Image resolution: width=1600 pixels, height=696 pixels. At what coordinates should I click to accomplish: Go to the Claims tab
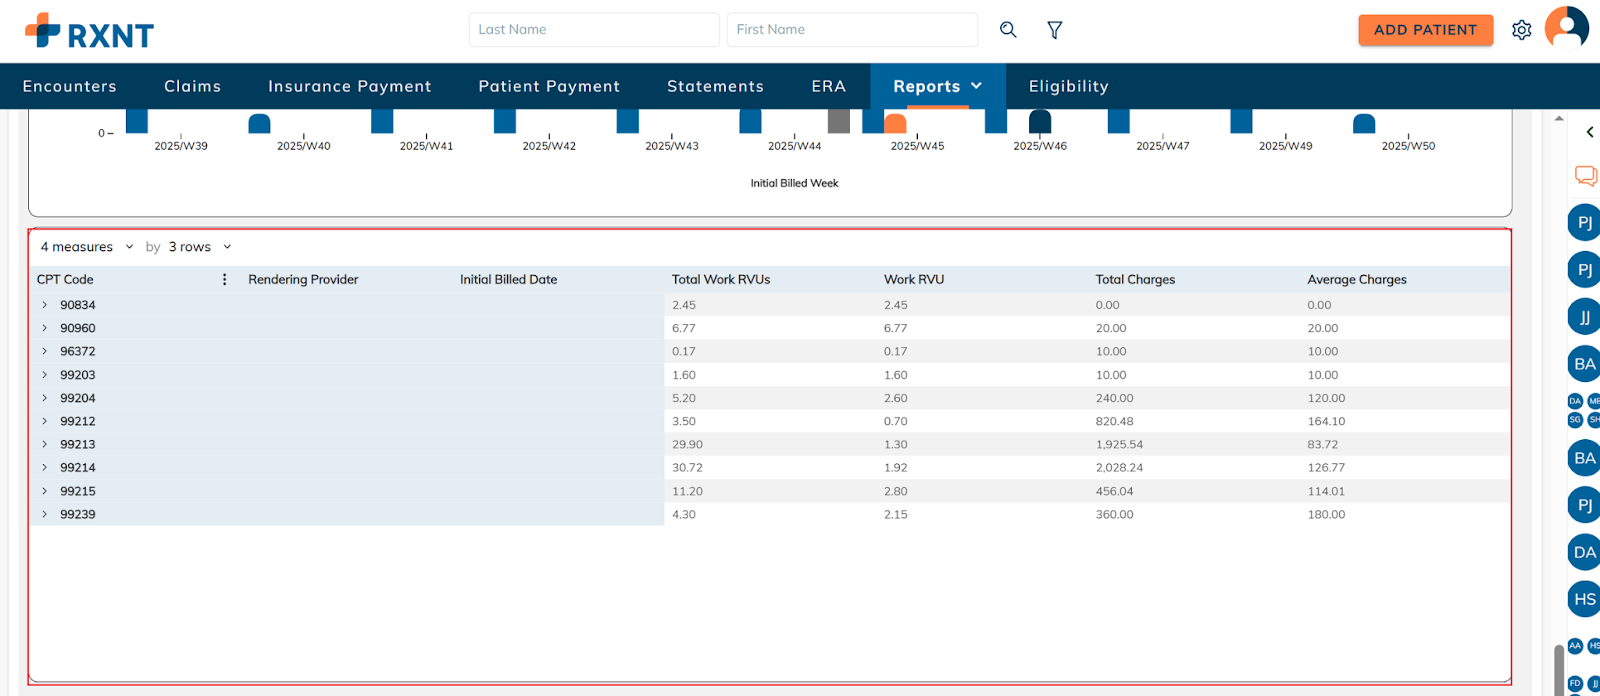tap(192, 87)
